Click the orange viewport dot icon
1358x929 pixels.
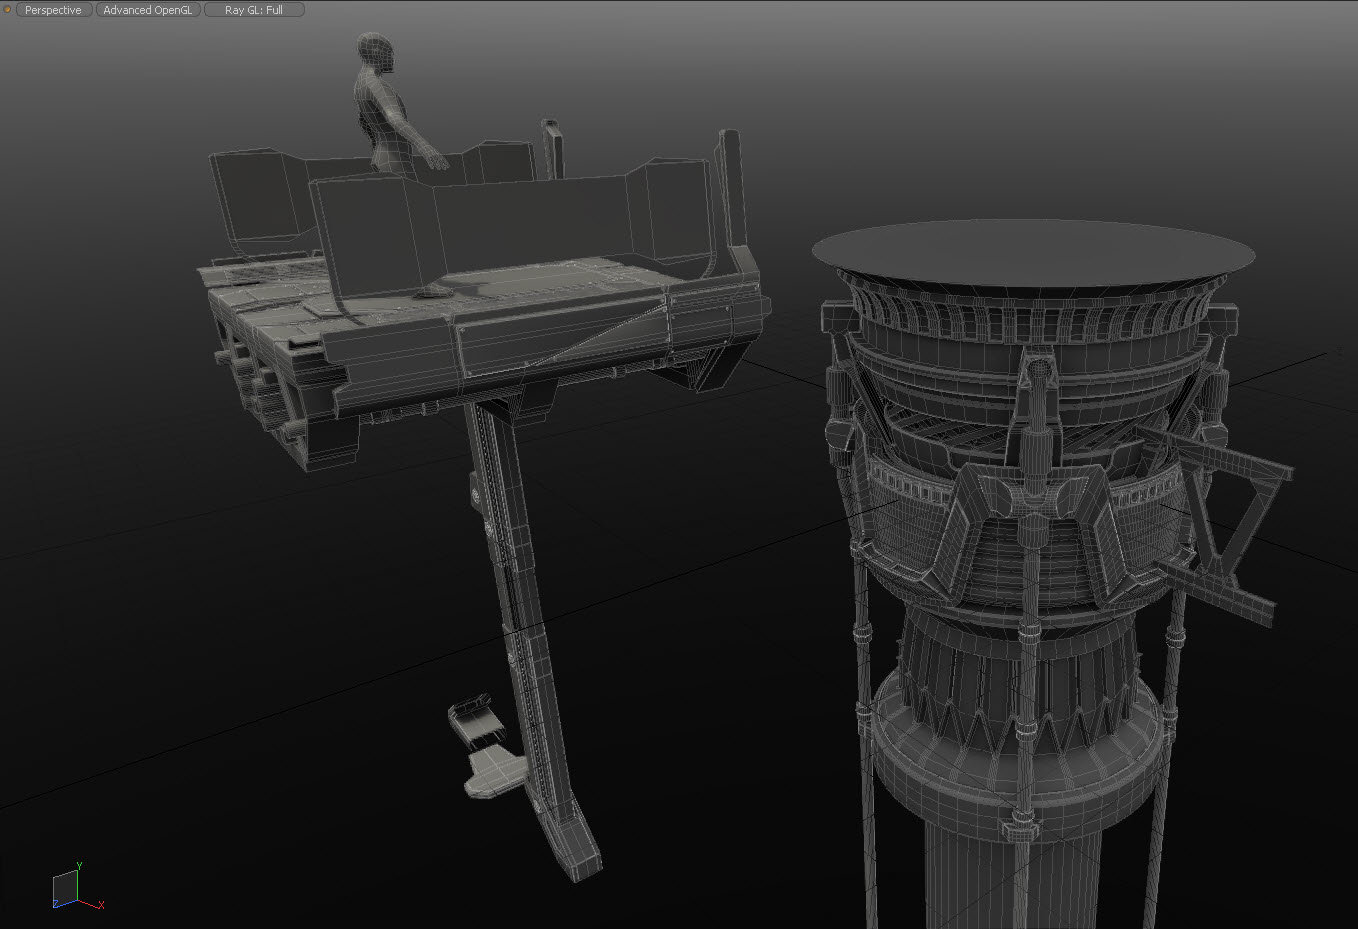coord(8,10)
